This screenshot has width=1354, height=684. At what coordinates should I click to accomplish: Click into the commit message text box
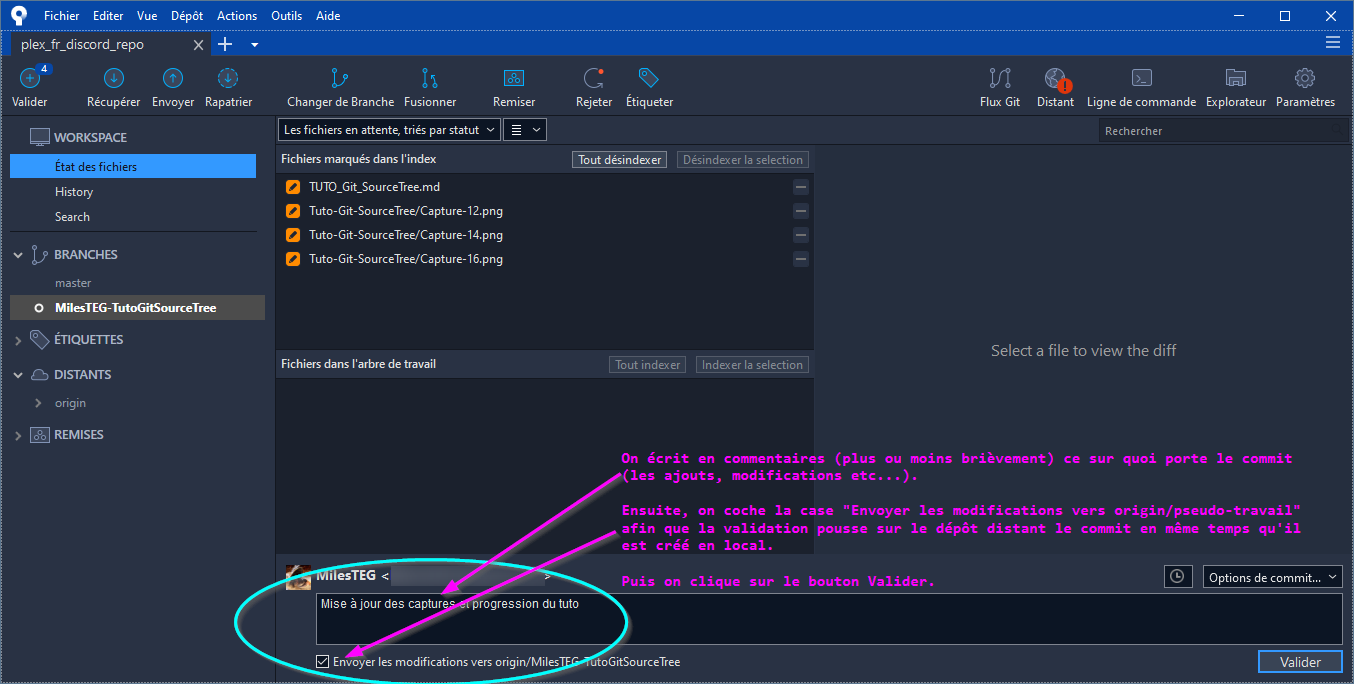pos(829,620)
